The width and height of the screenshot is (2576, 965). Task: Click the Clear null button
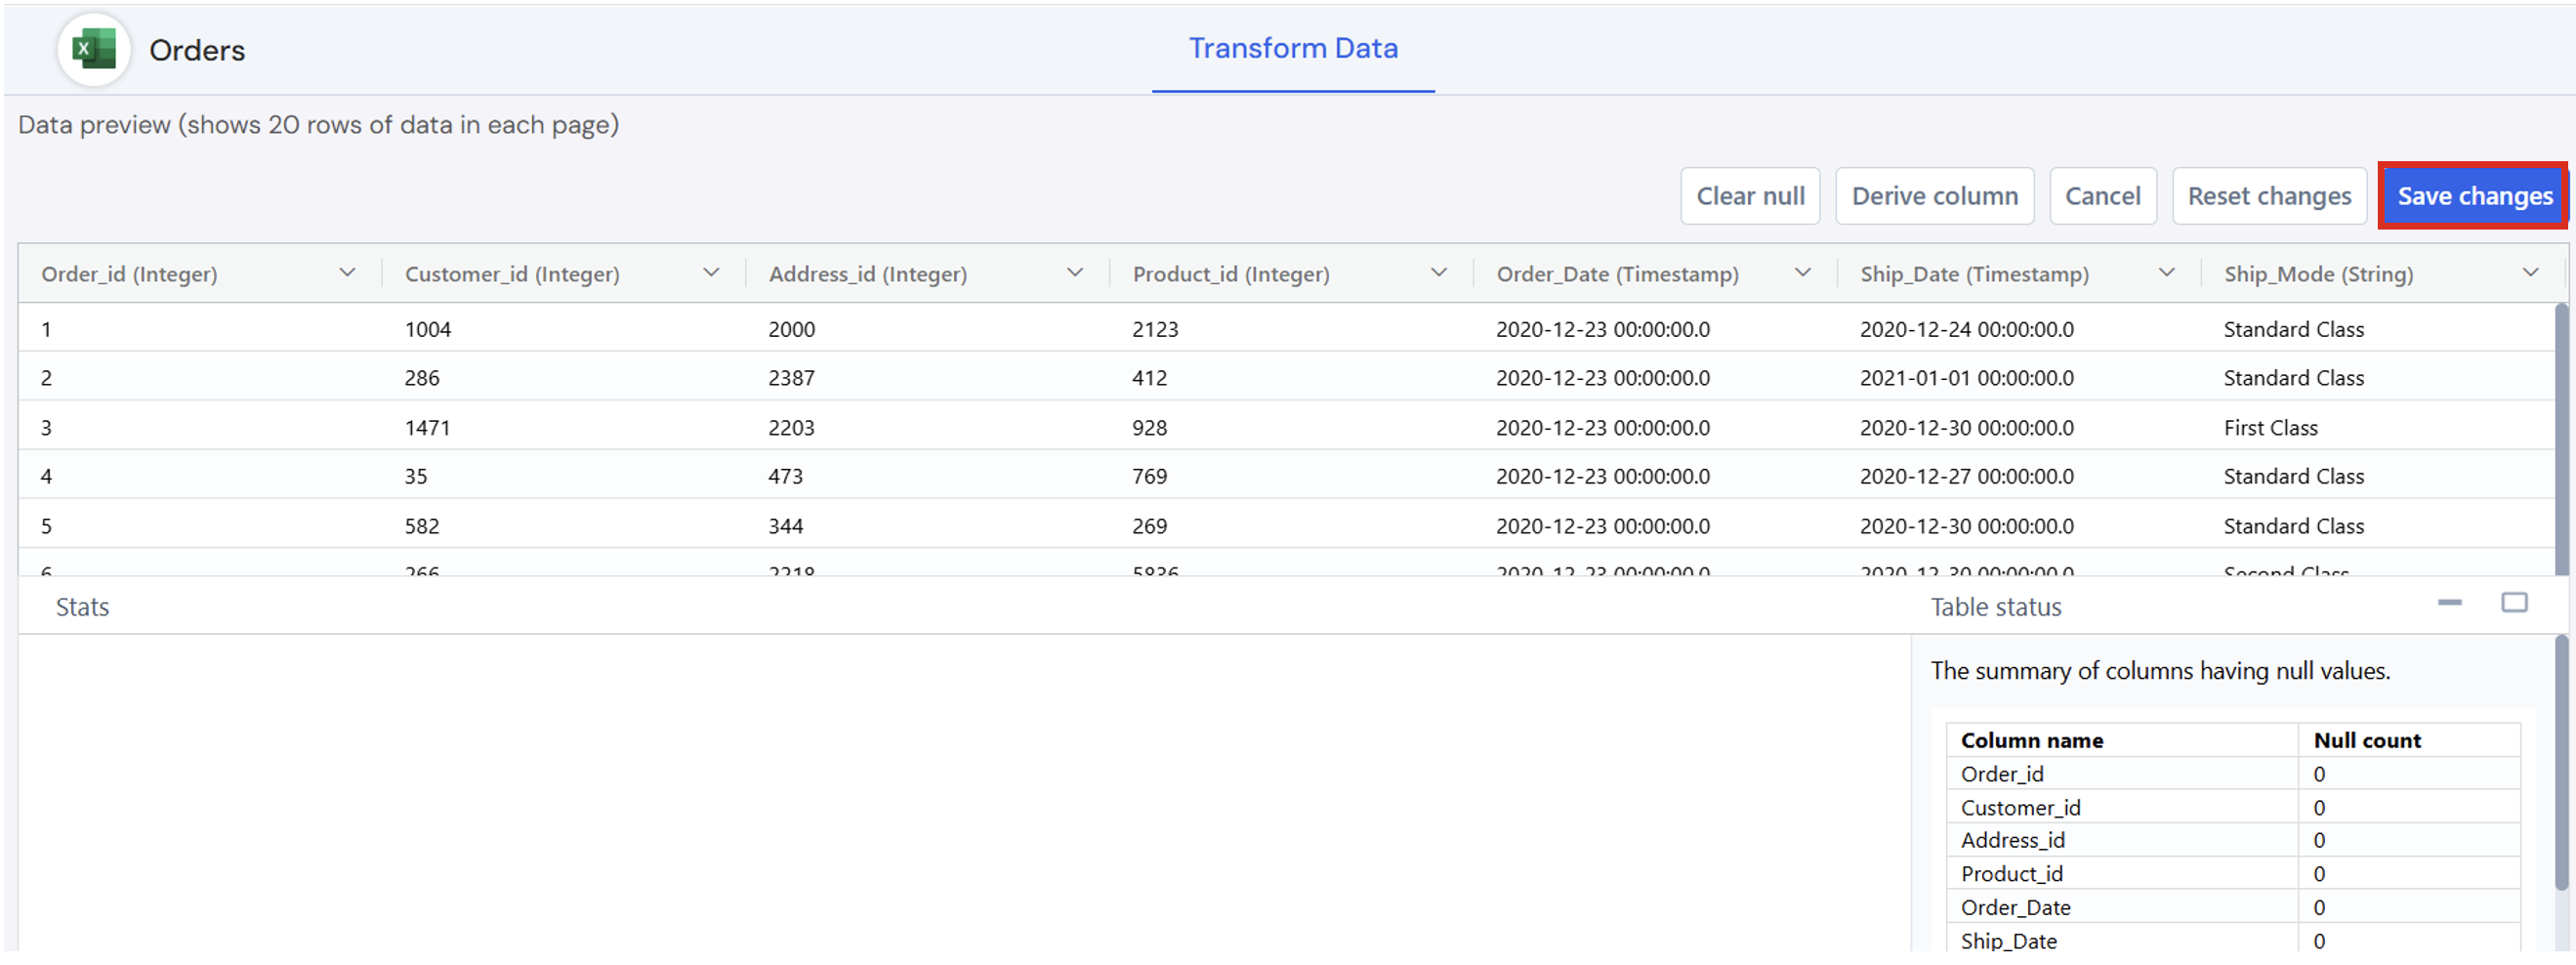1749,196
